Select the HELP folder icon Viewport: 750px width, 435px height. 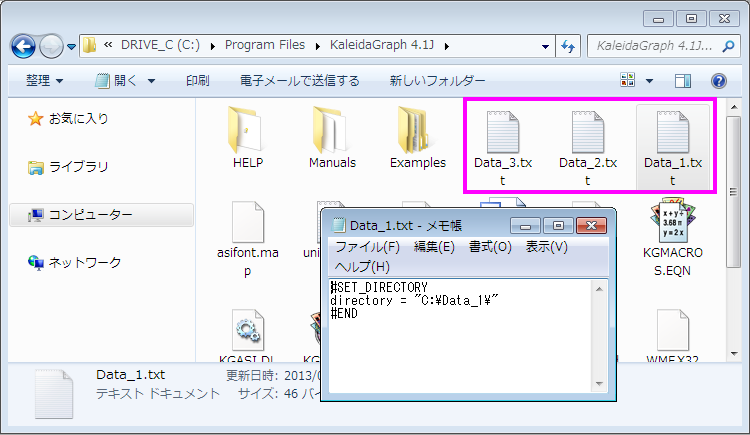[x=247, y=129]
